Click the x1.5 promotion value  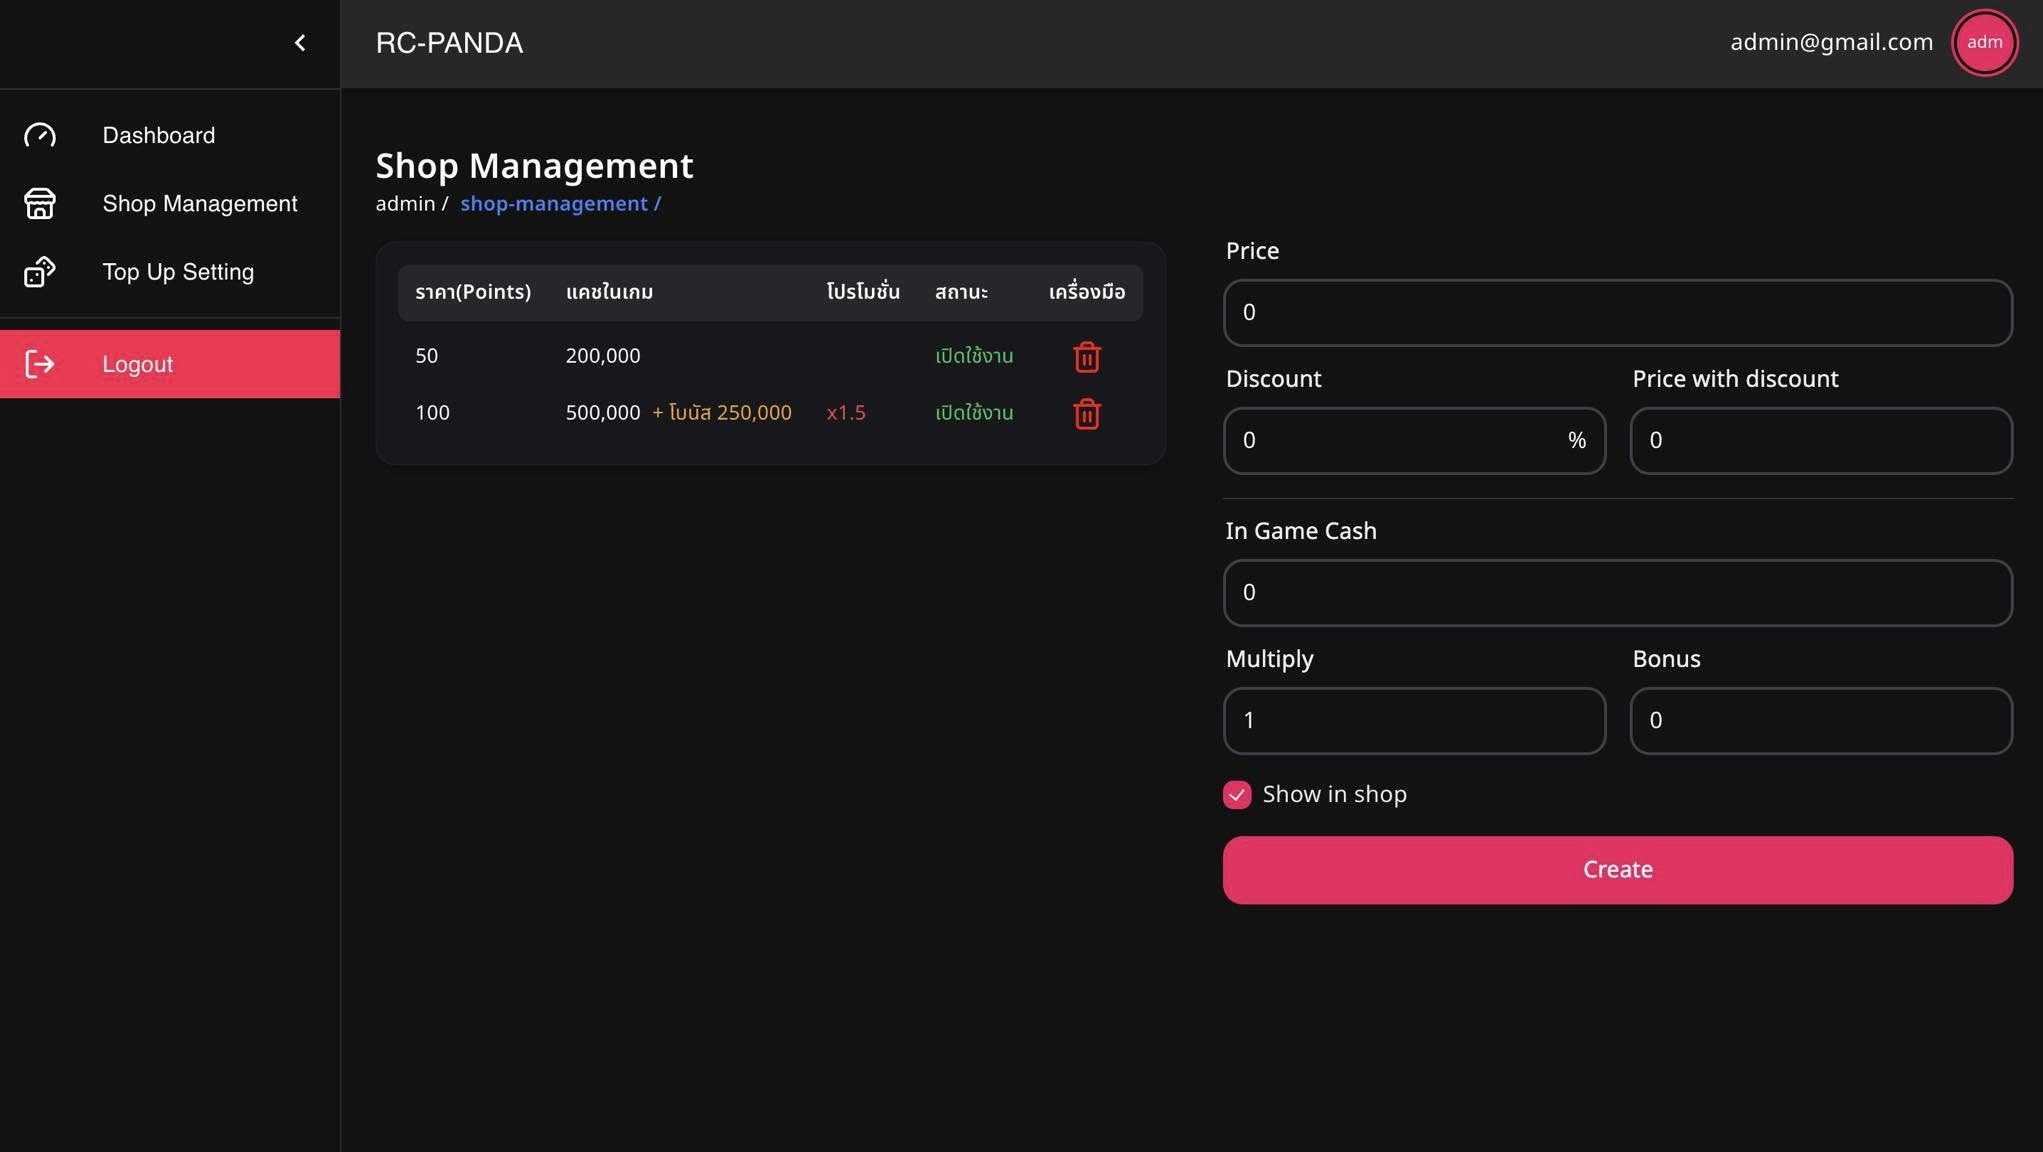click(846, 413)
